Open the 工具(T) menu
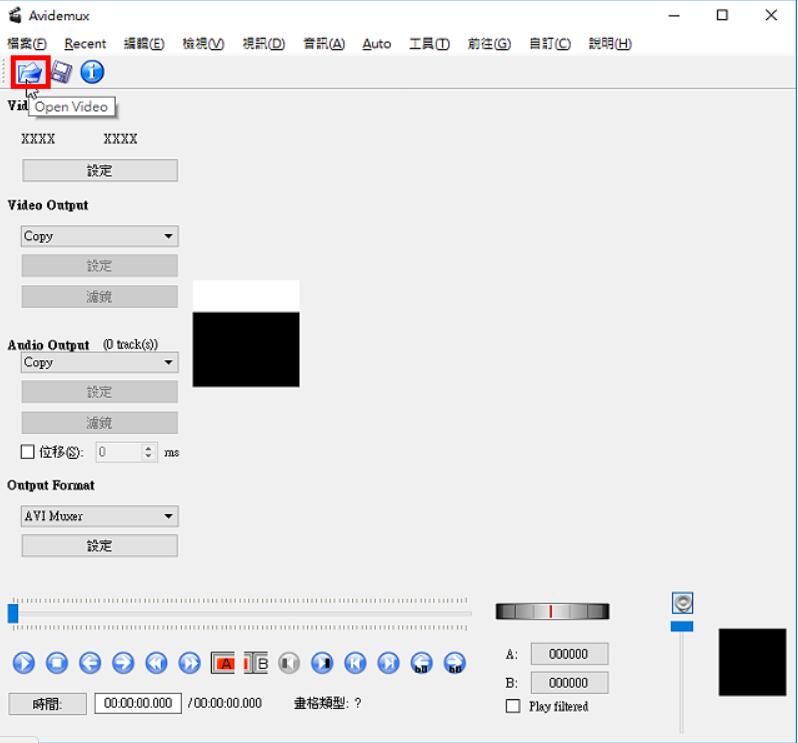 pos(430,44)
